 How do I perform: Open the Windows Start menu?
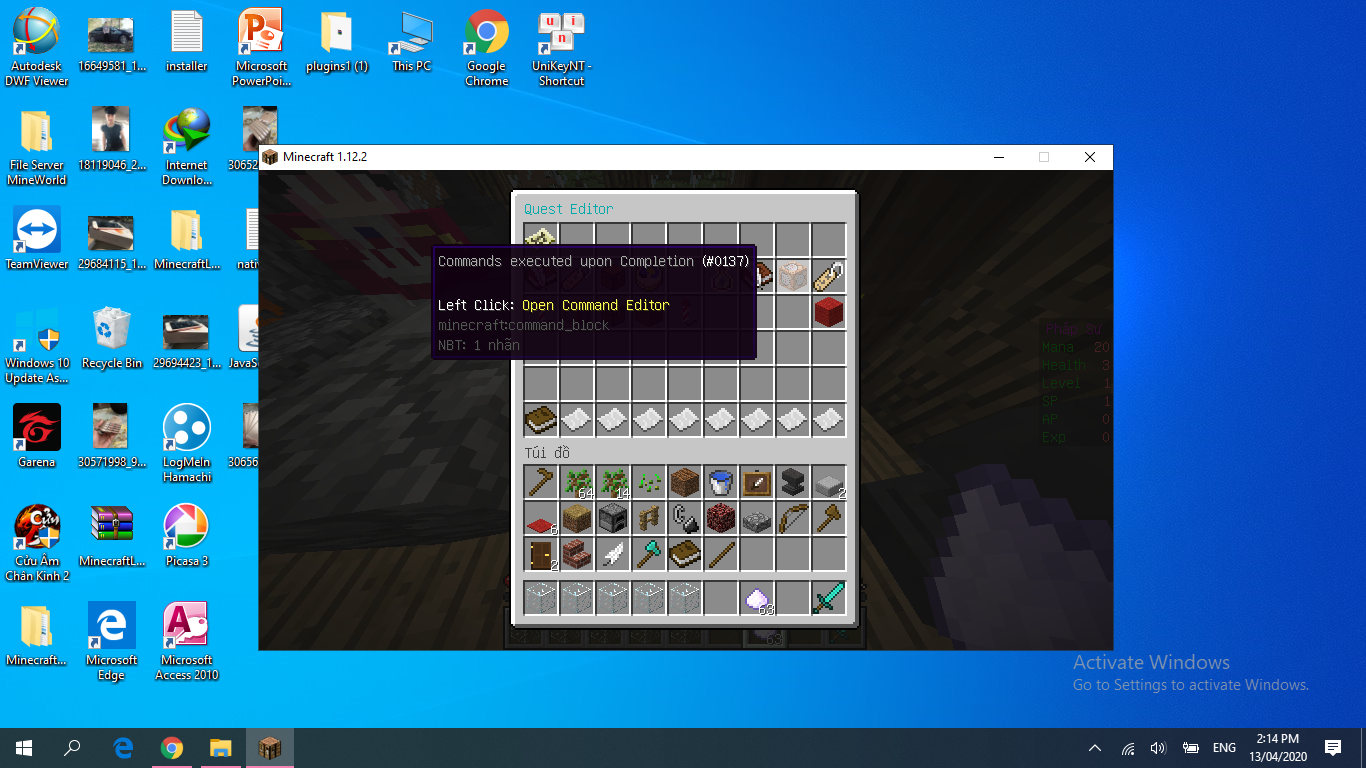[x=24, y=748]
